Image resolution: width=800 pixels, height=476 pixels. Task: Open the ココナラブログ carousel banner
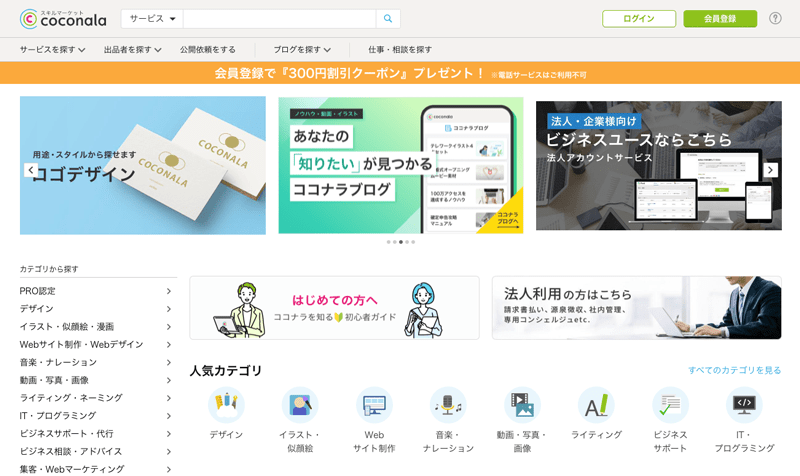point(401,165)
